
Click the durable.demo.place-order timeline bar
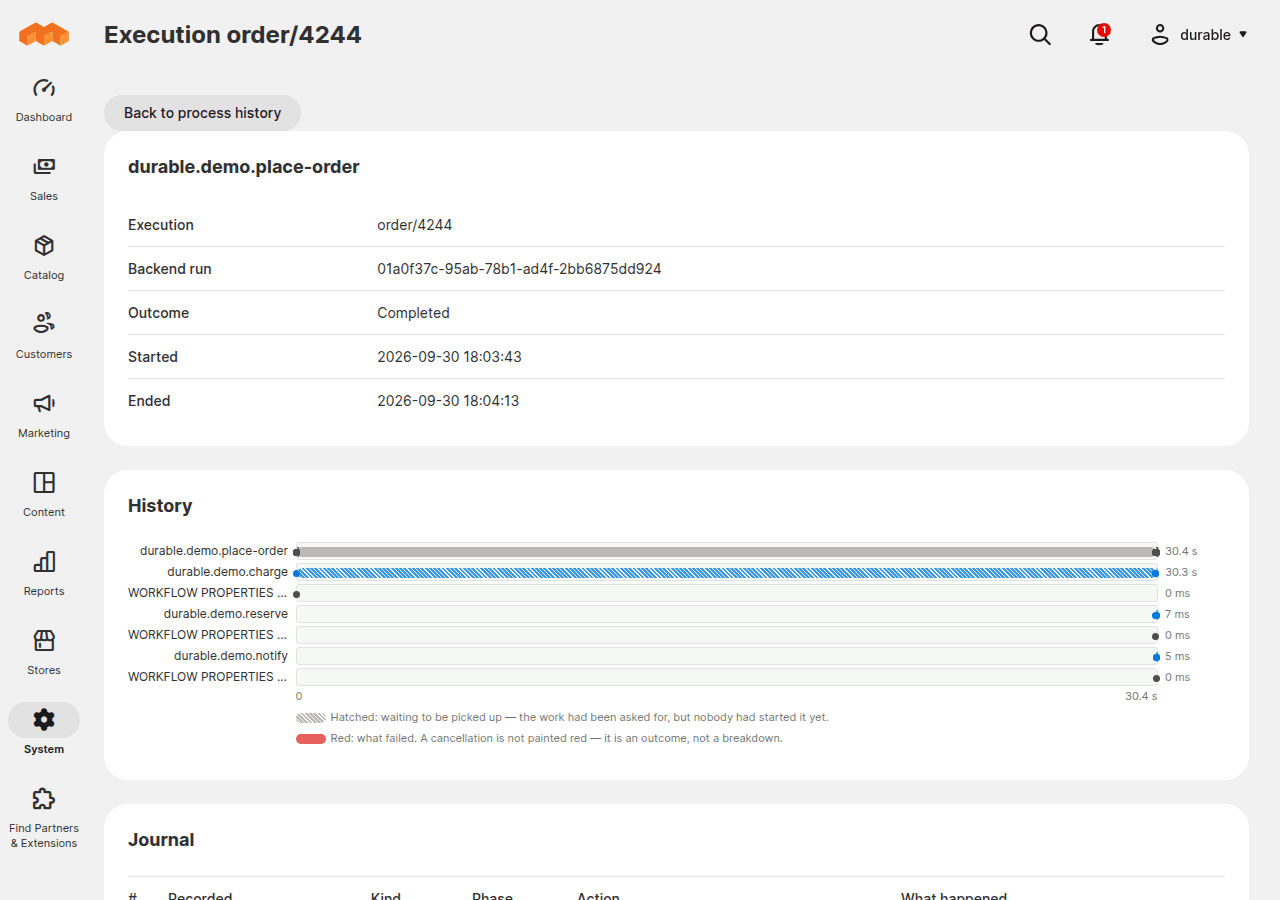click(727, 551)
